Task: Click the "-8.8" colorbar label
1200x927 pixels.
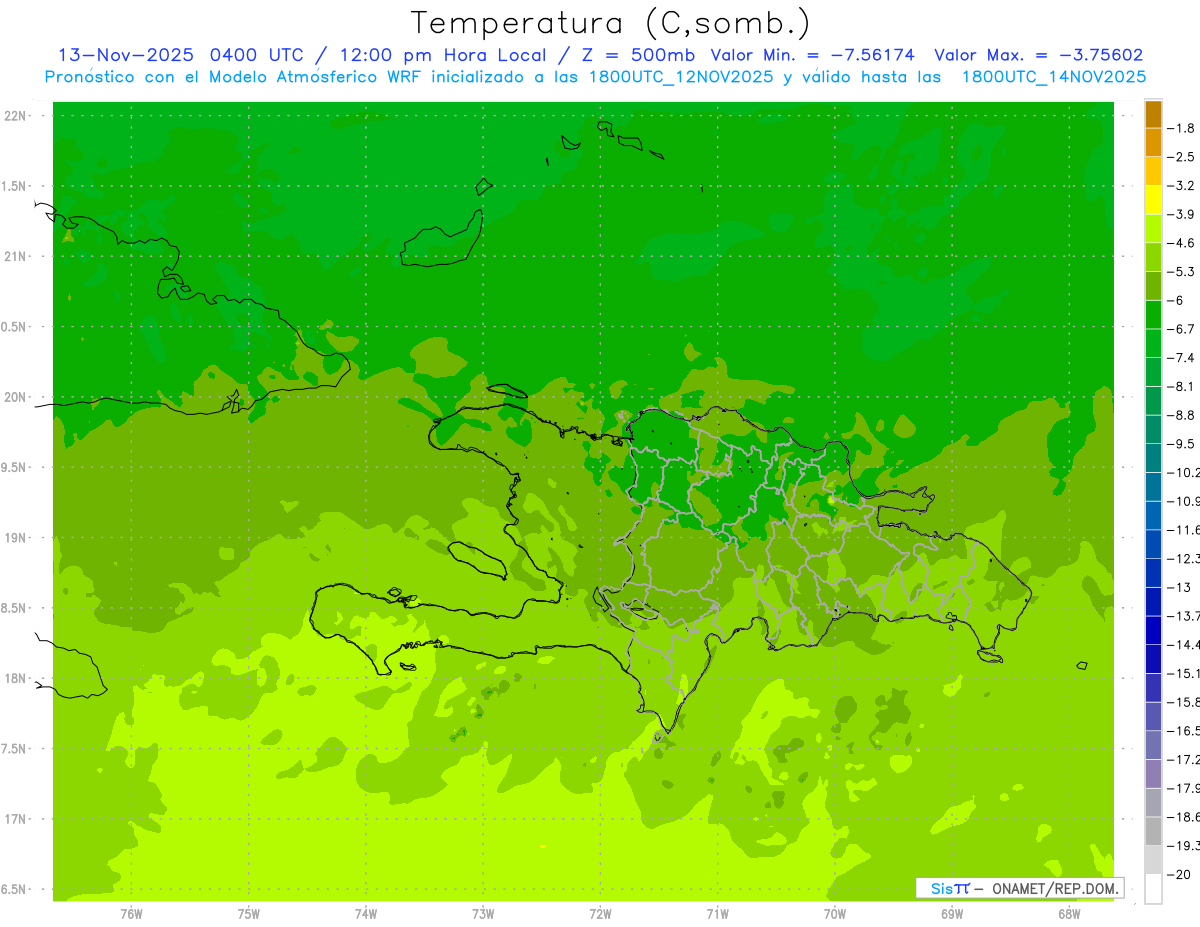Action: 1182,415
